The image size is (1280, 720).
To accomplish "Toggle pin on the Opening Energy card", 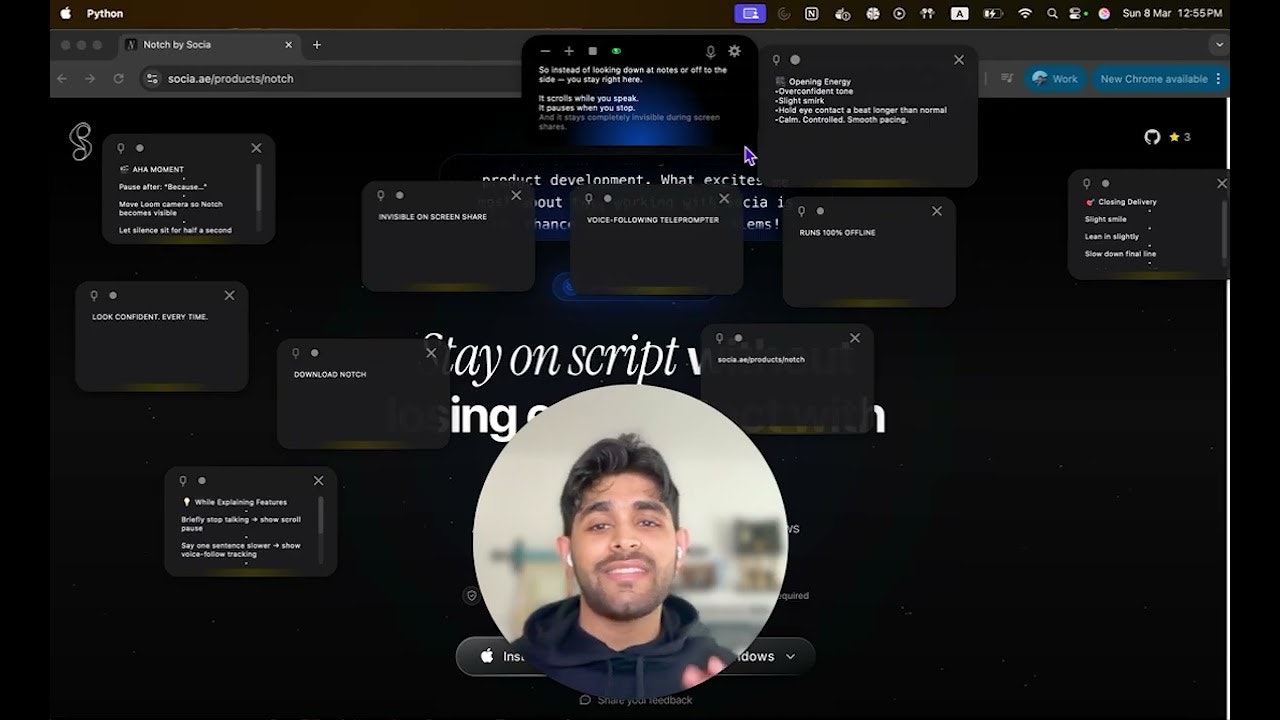I will 776,60.
